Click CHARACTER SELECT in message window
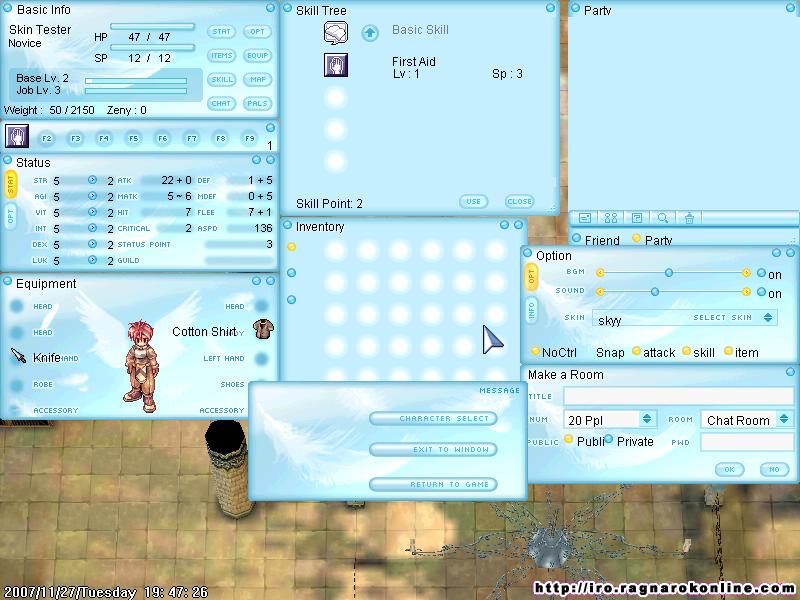 coord(433,418)
